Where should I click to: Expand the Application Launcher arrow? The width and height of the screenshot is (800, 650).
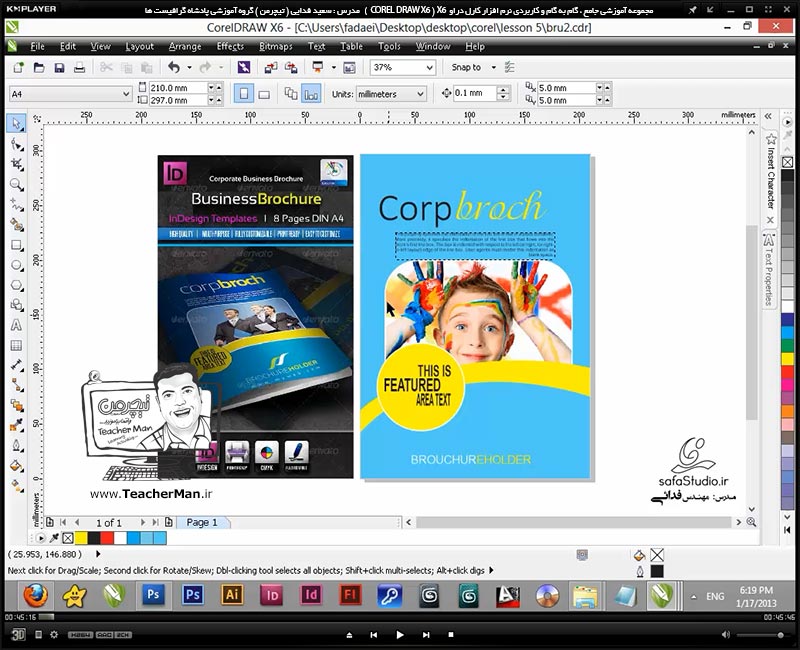coord(334,67)
